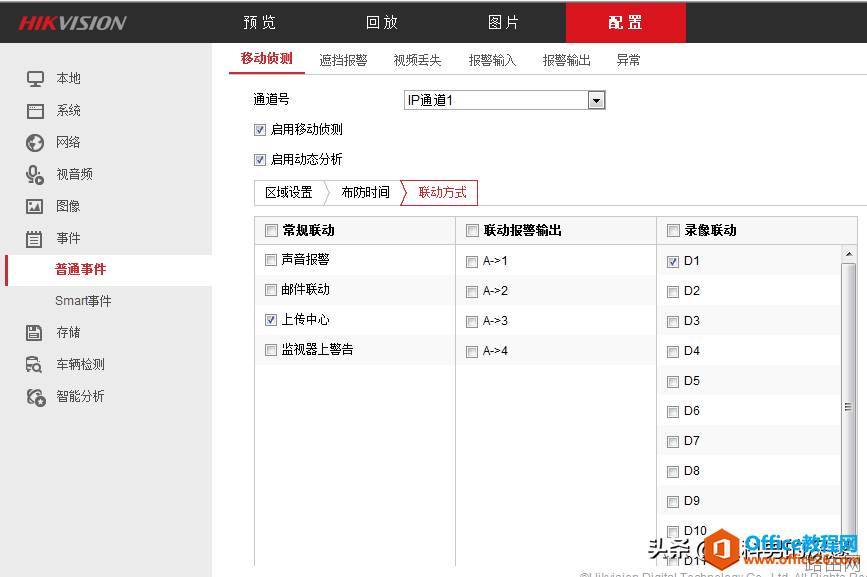
Task: Select the 异常 tab
Action: [x=628, y=60]
